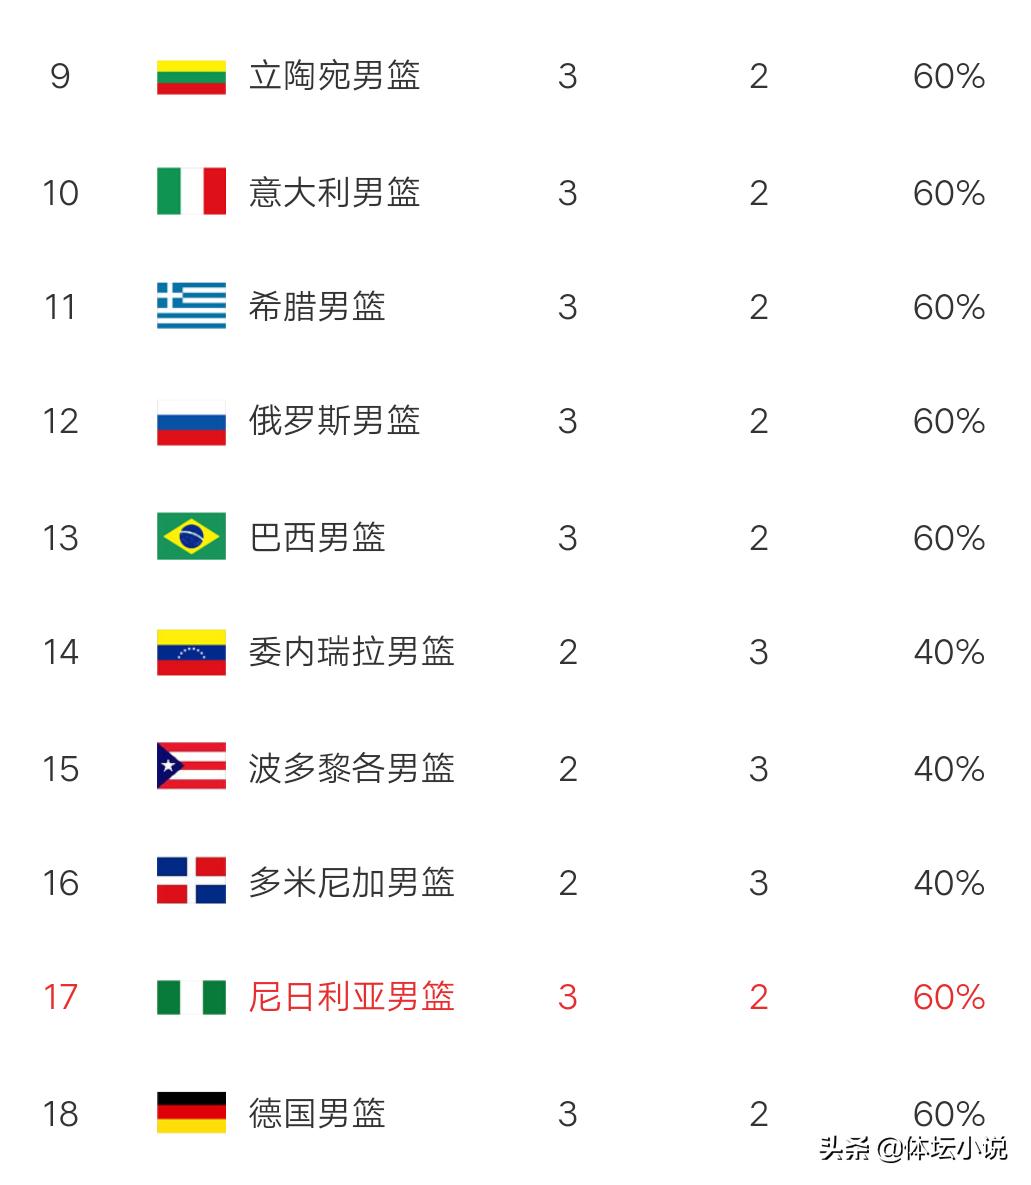This screenshot has height=1185, width=1031.
Task: Click the Germany flag icon
Action: point(191,1112)
